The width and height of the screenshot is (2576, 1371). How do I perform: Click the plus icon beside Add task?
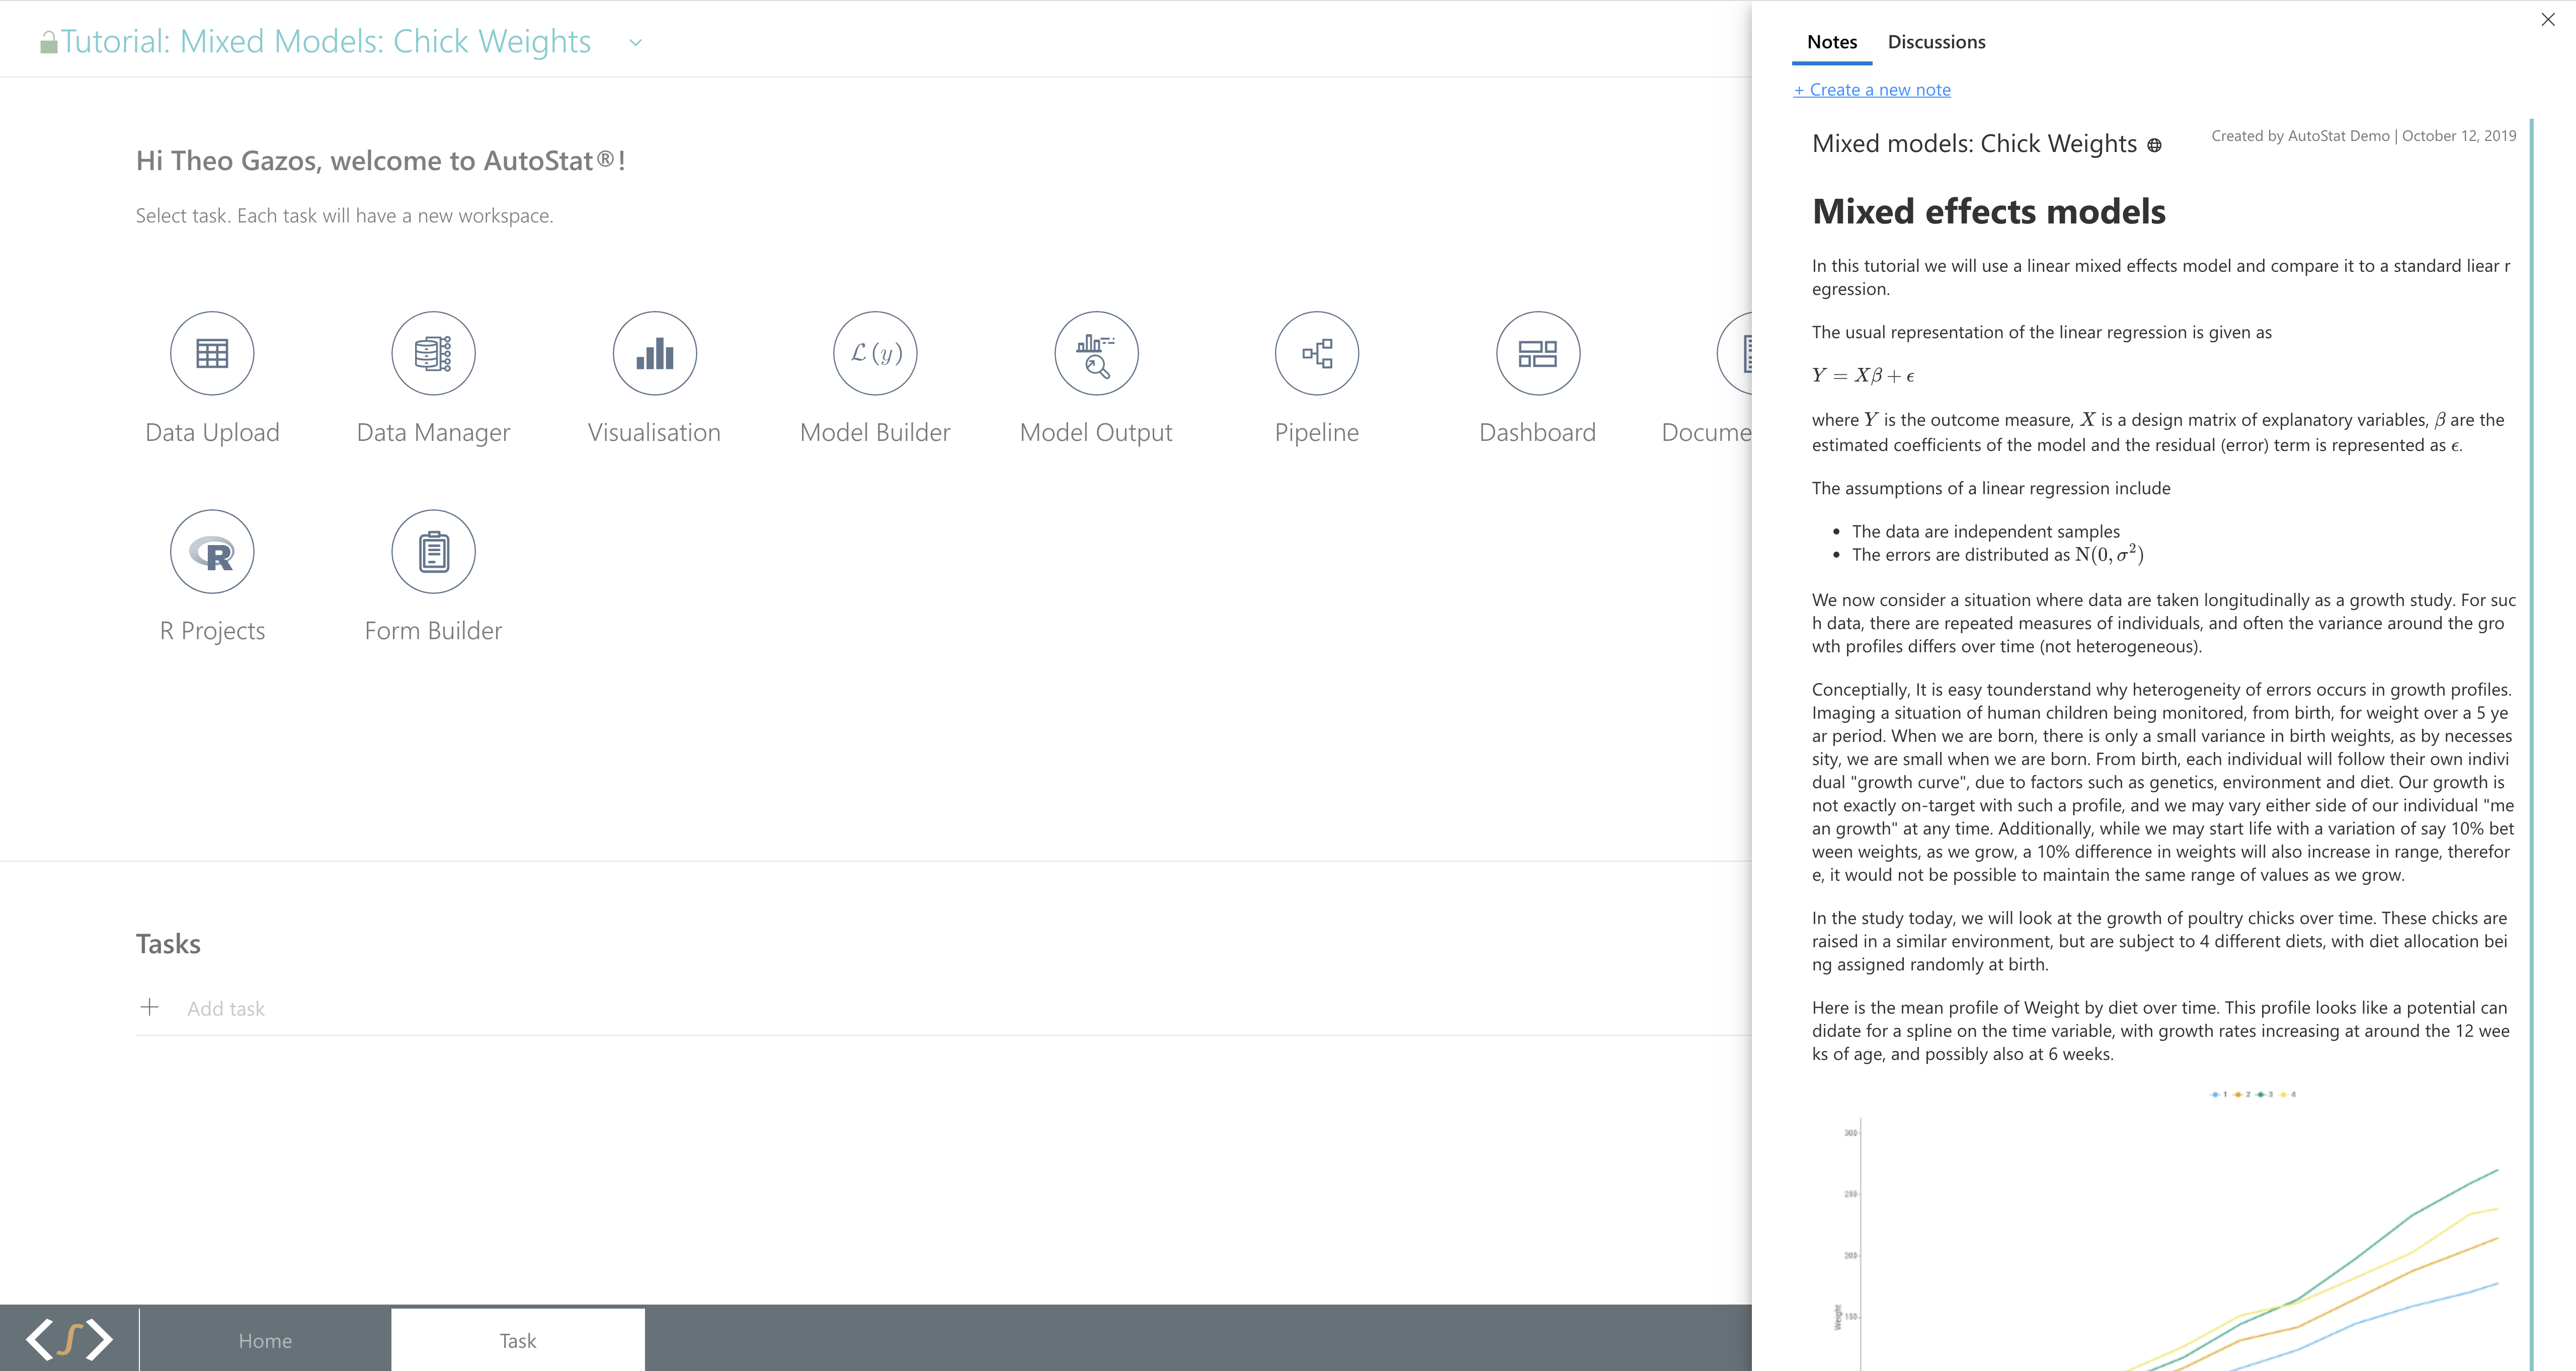pos(149,1007)
